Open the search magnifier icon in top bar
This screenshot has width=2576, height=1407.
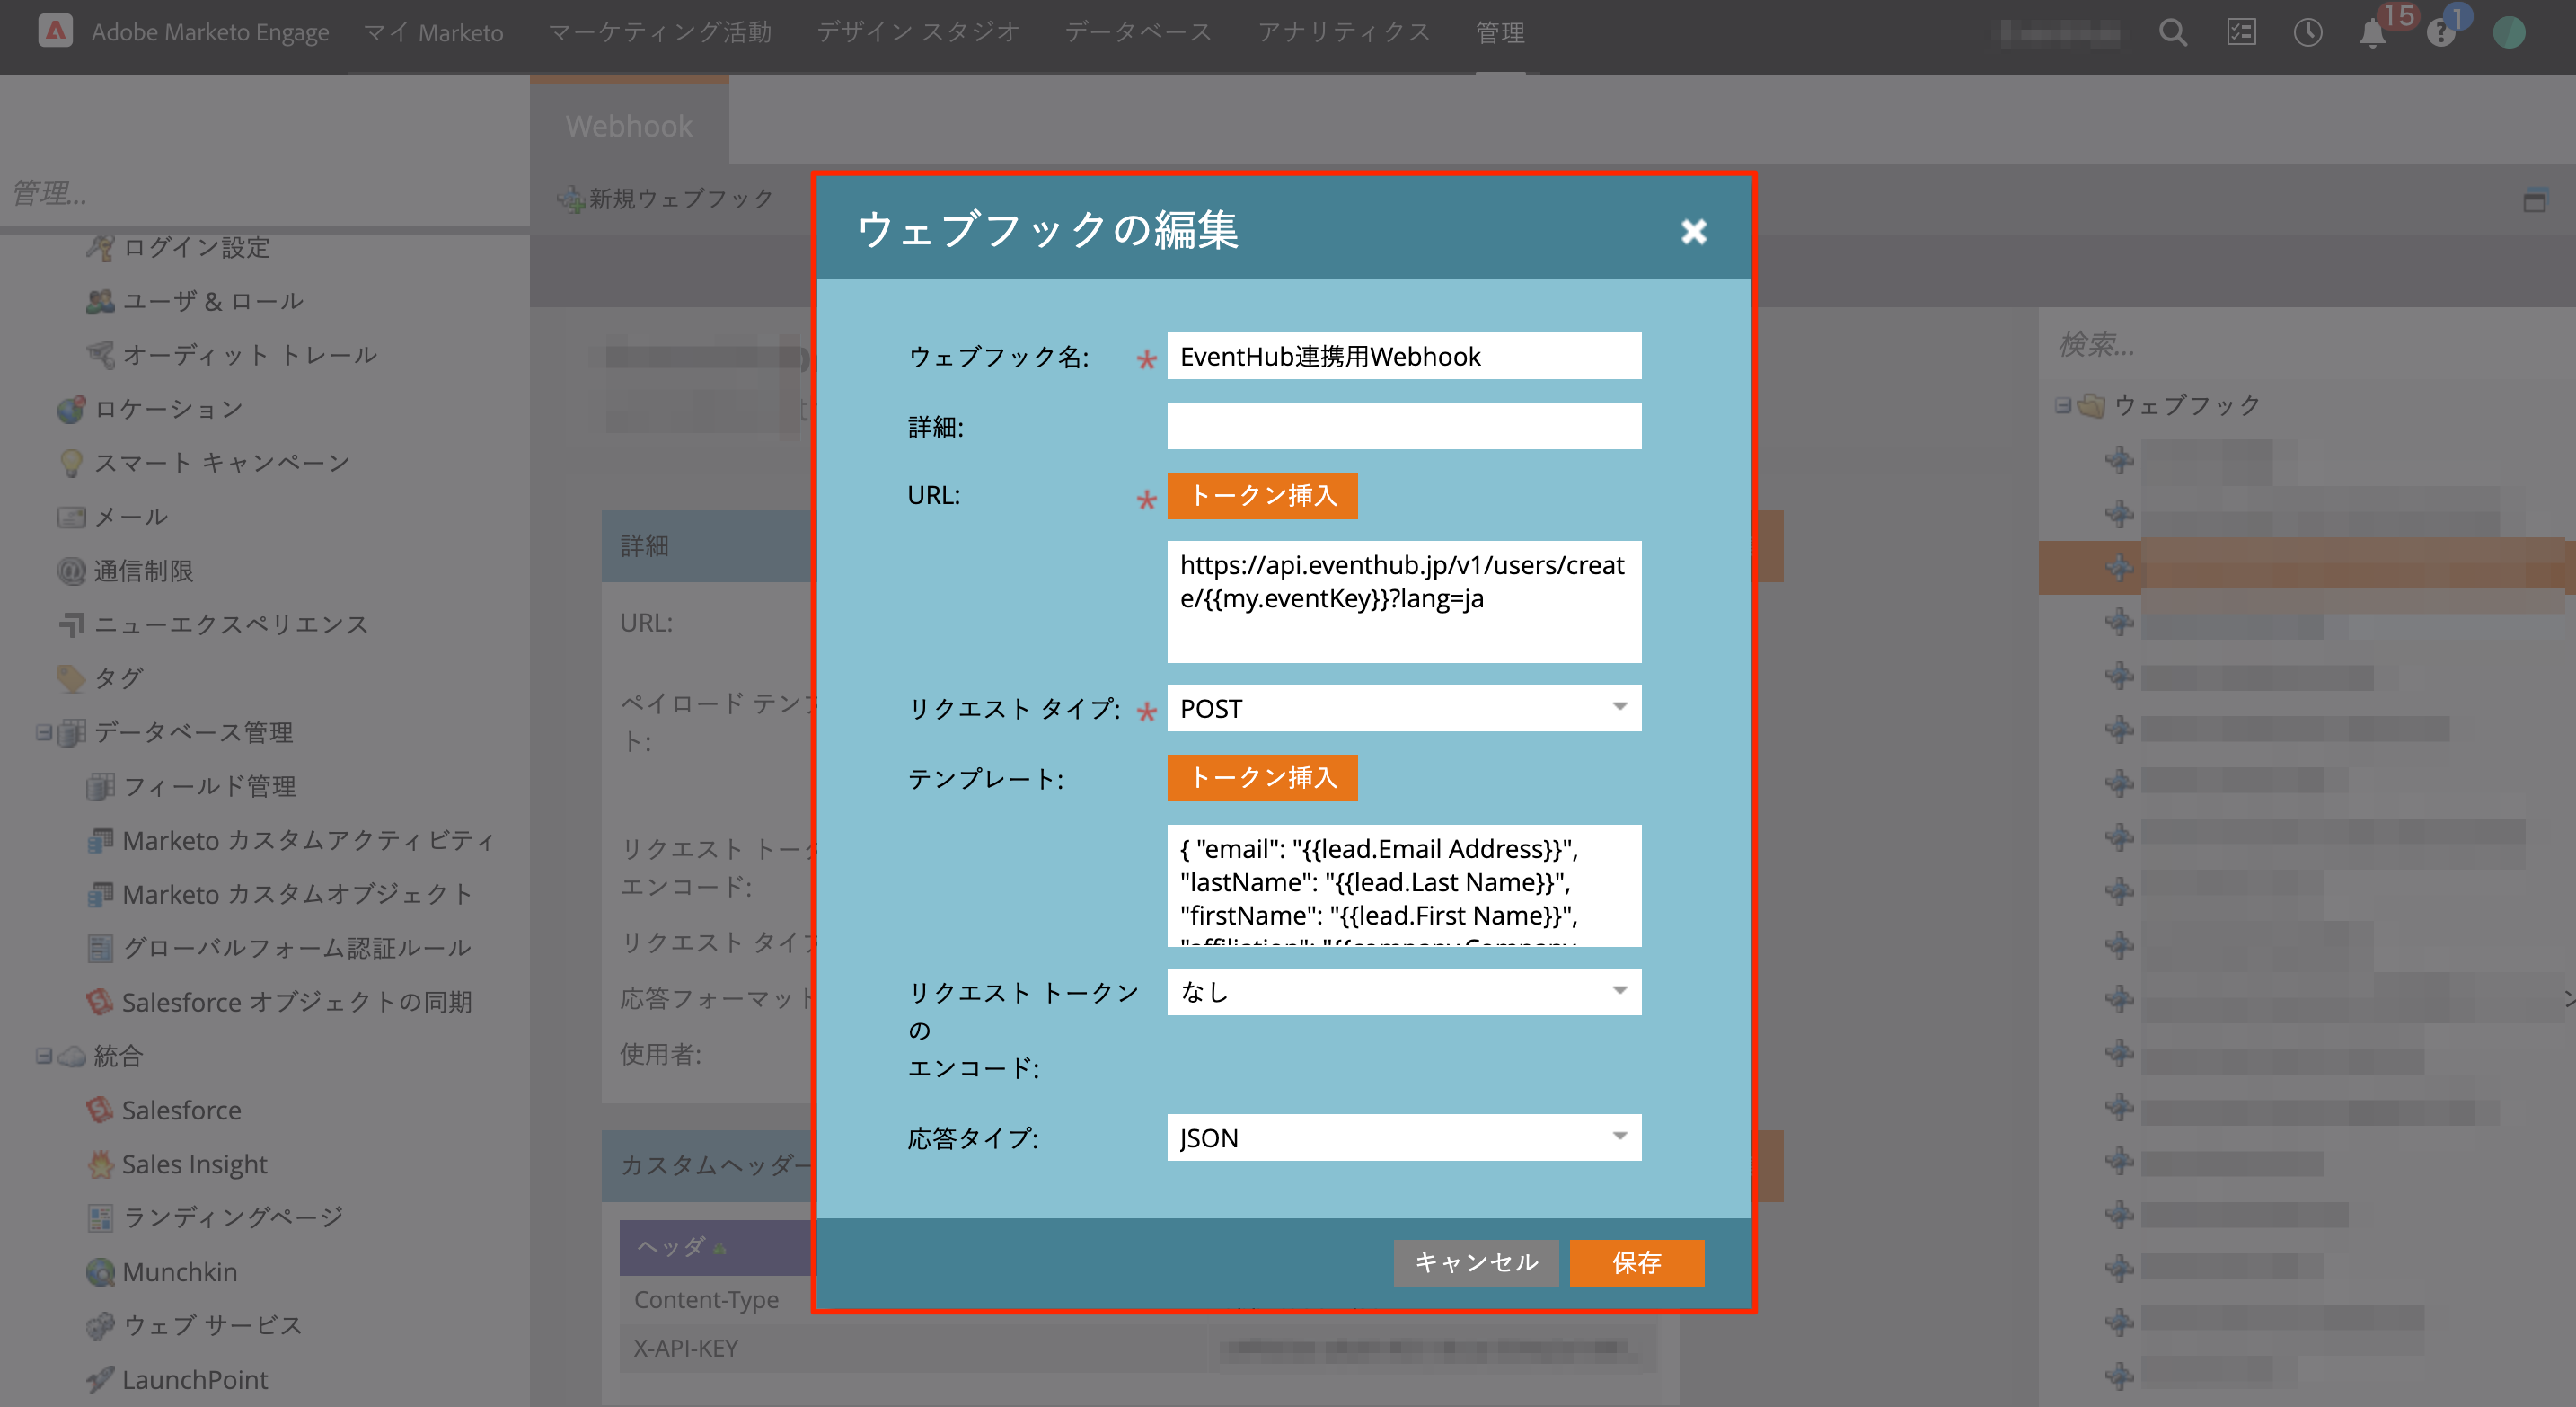point(2172,33)
